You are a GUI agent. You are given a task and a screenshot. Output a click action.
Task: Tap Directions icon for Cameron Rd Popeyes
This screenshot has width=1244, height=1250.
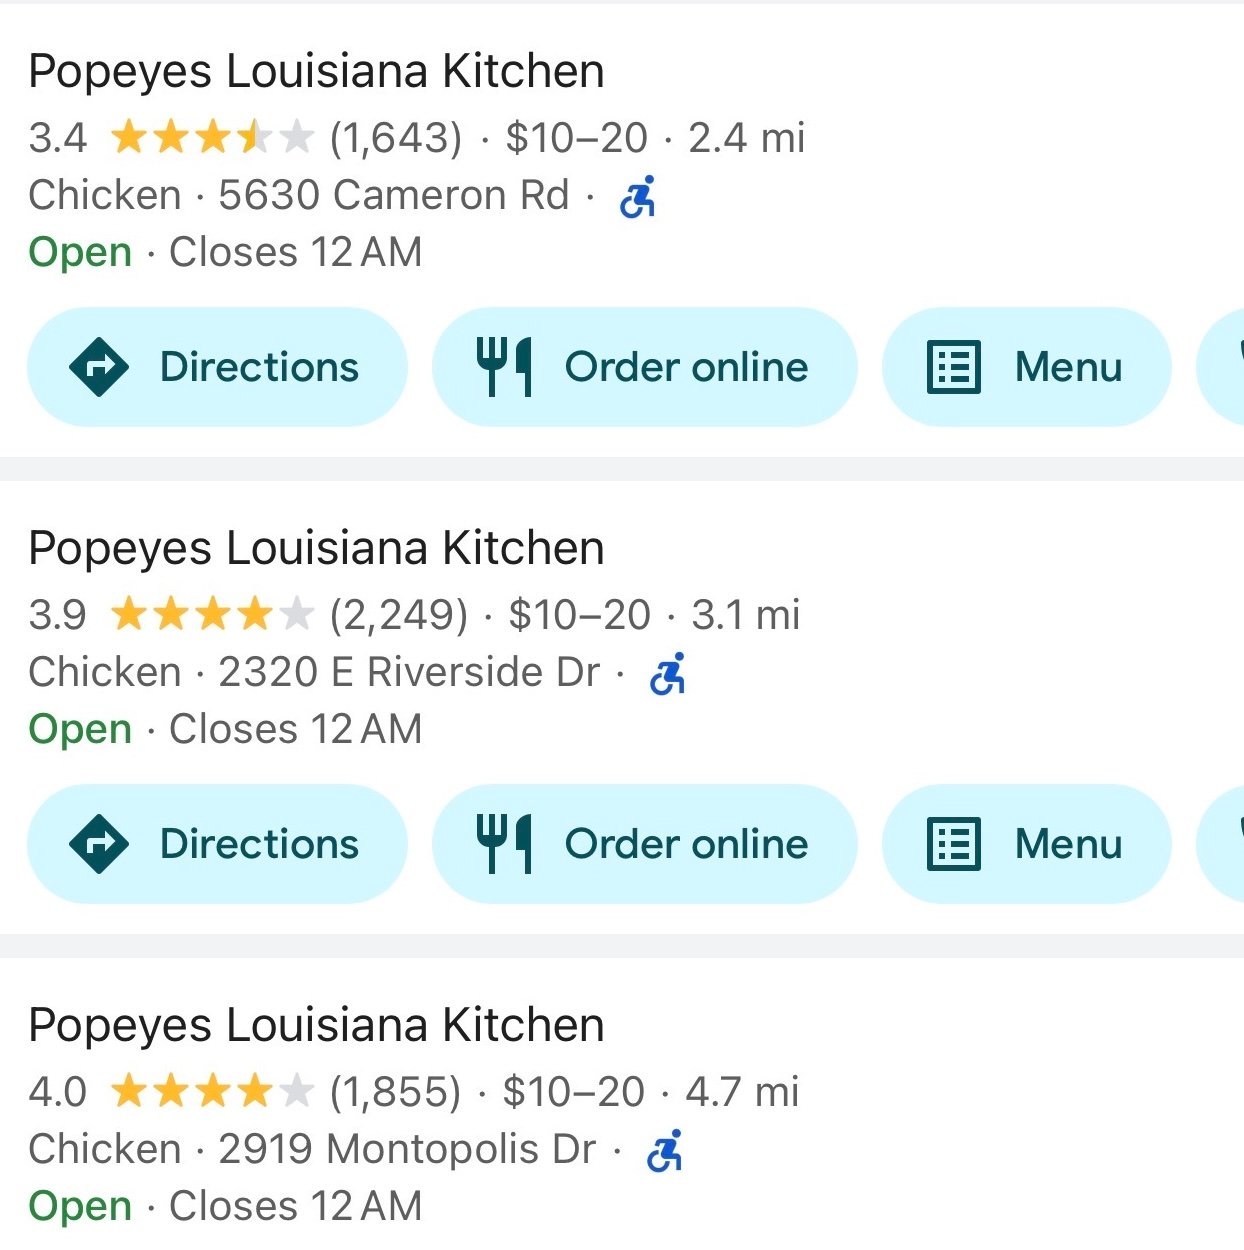point(99,367)
